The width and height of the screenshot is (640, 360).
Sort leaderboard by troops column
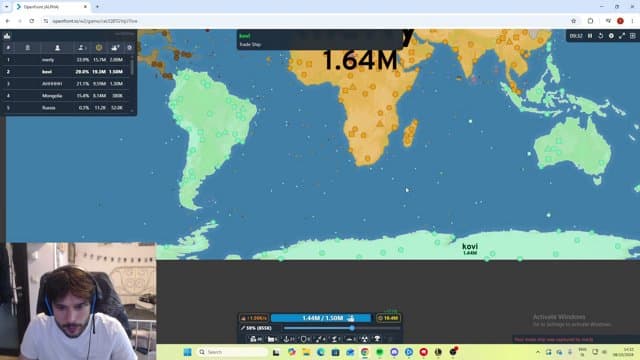pos(115,48)
